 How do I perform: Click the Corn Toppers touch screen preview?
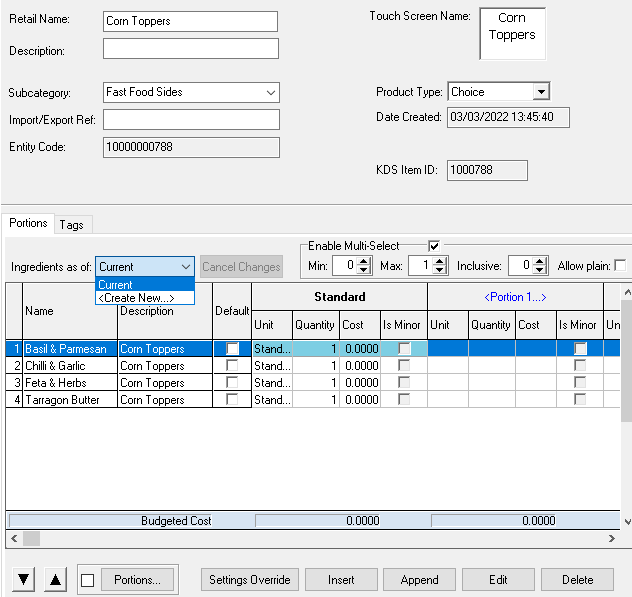pyautogui.click(x=512, y=33)
